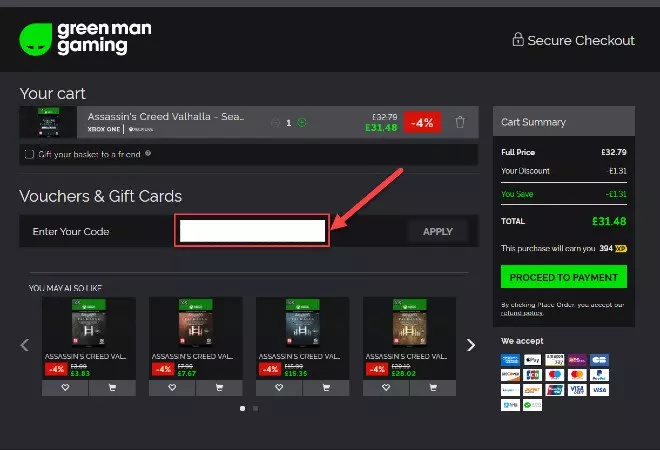Click the Maestro payment icon
This screenshot has width=660, height=450.
point(555,375)
